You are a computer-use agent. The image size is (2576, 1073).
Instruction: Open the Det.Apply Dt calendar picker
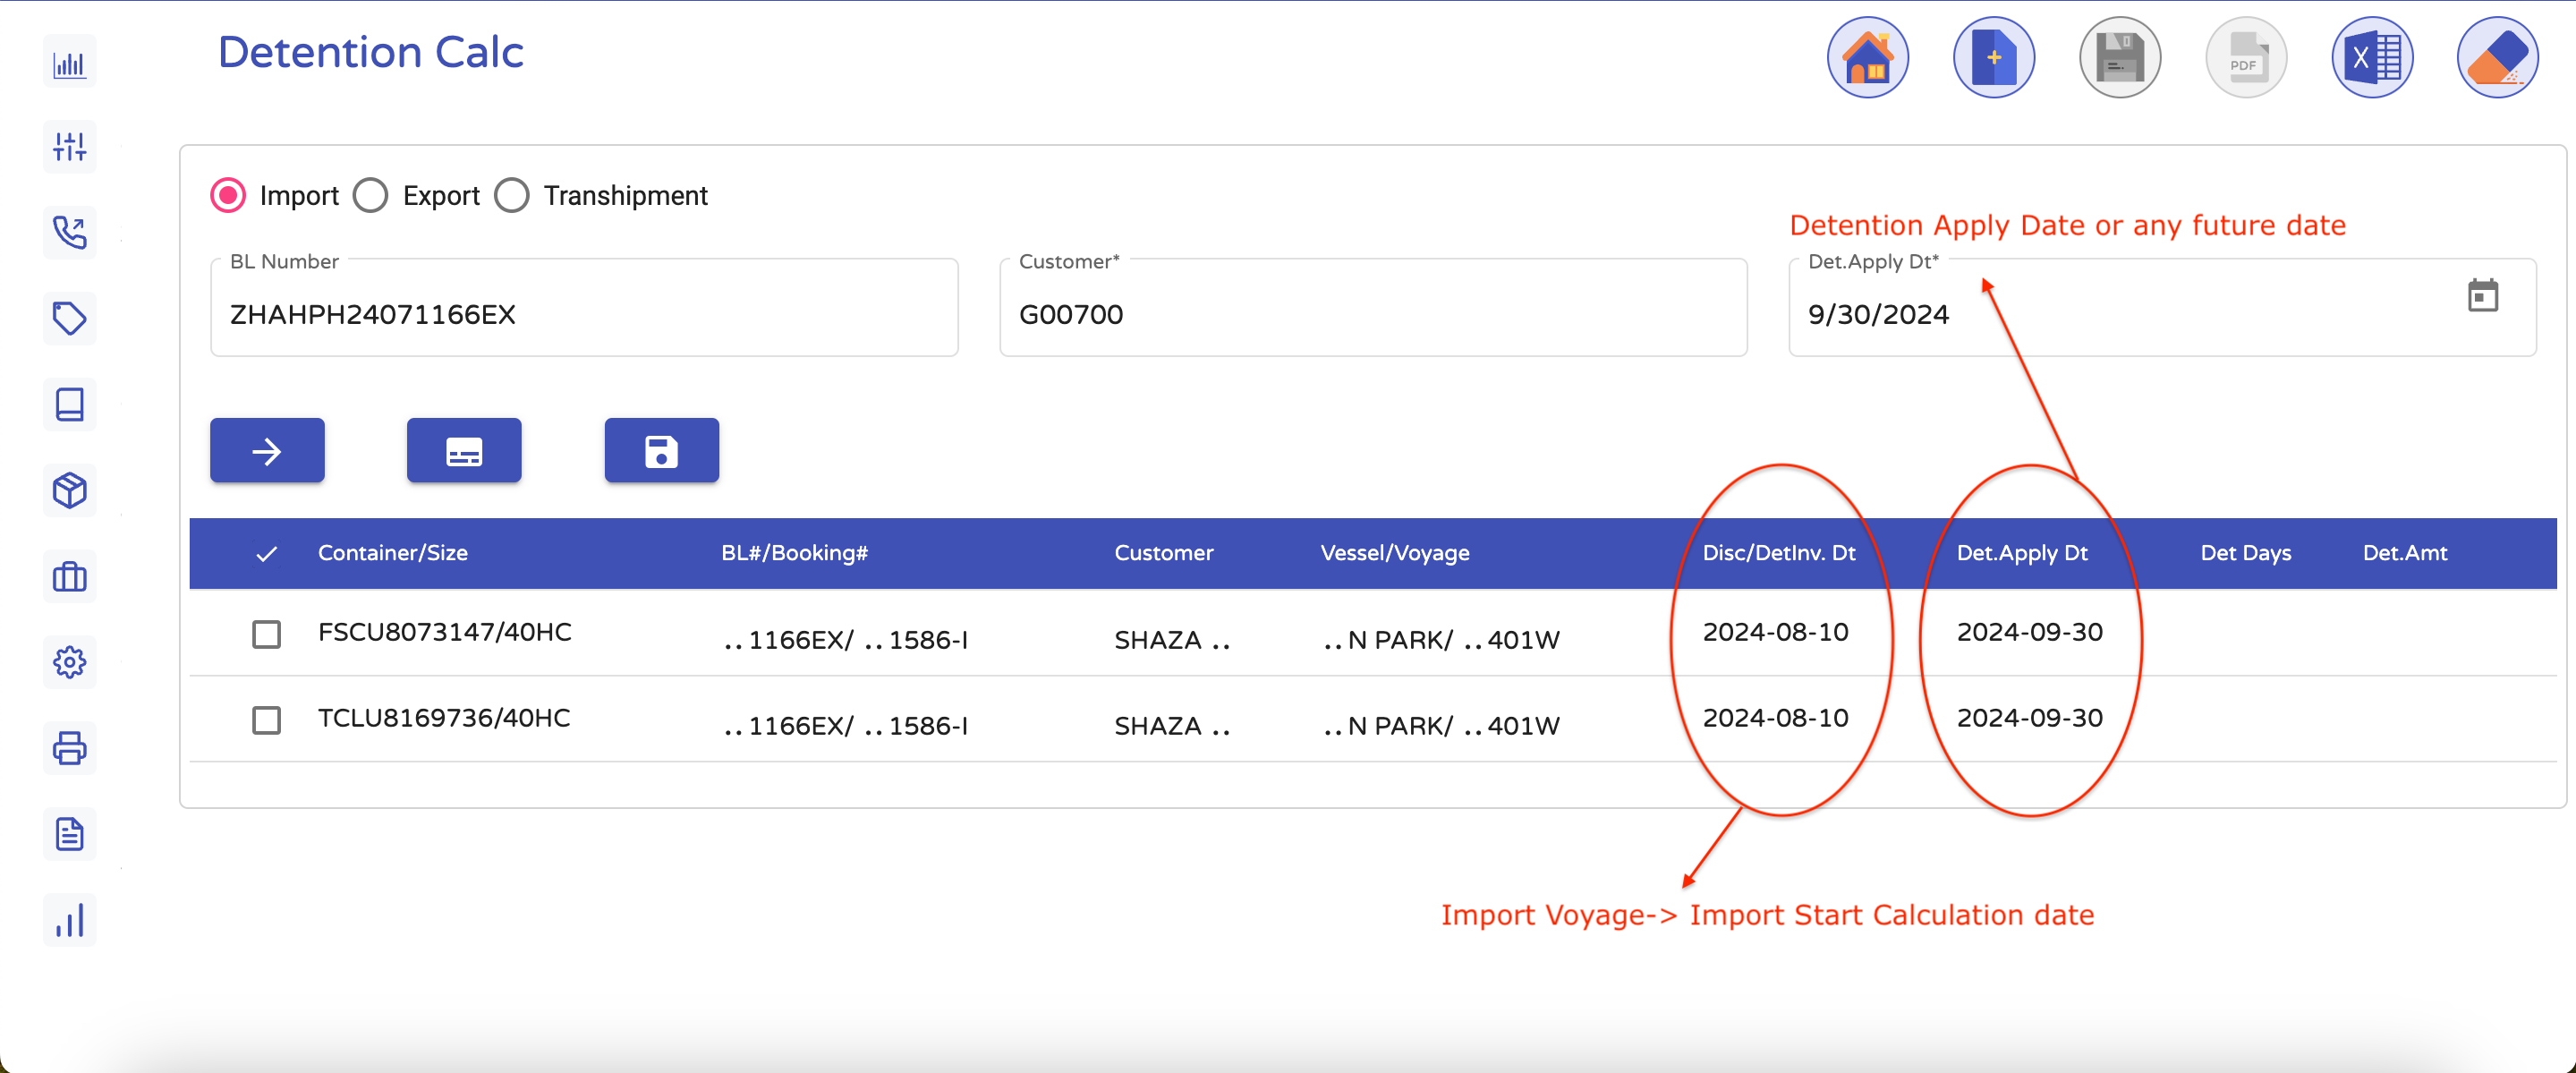point(2482,296)
